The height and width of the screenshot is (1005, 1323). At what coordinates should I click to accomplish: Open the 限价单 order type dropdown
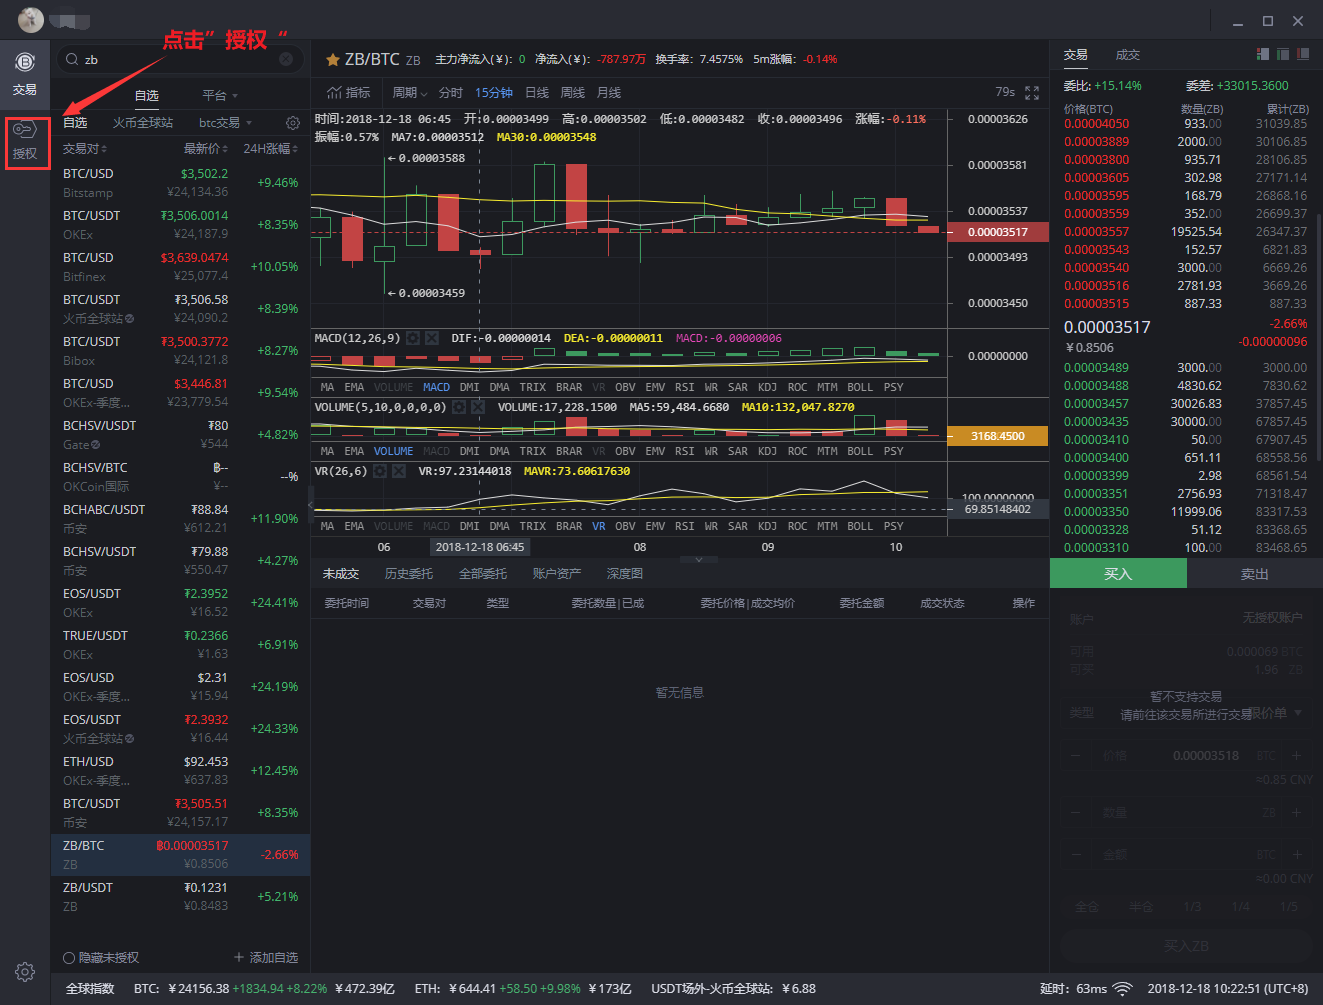point(1276,713)
